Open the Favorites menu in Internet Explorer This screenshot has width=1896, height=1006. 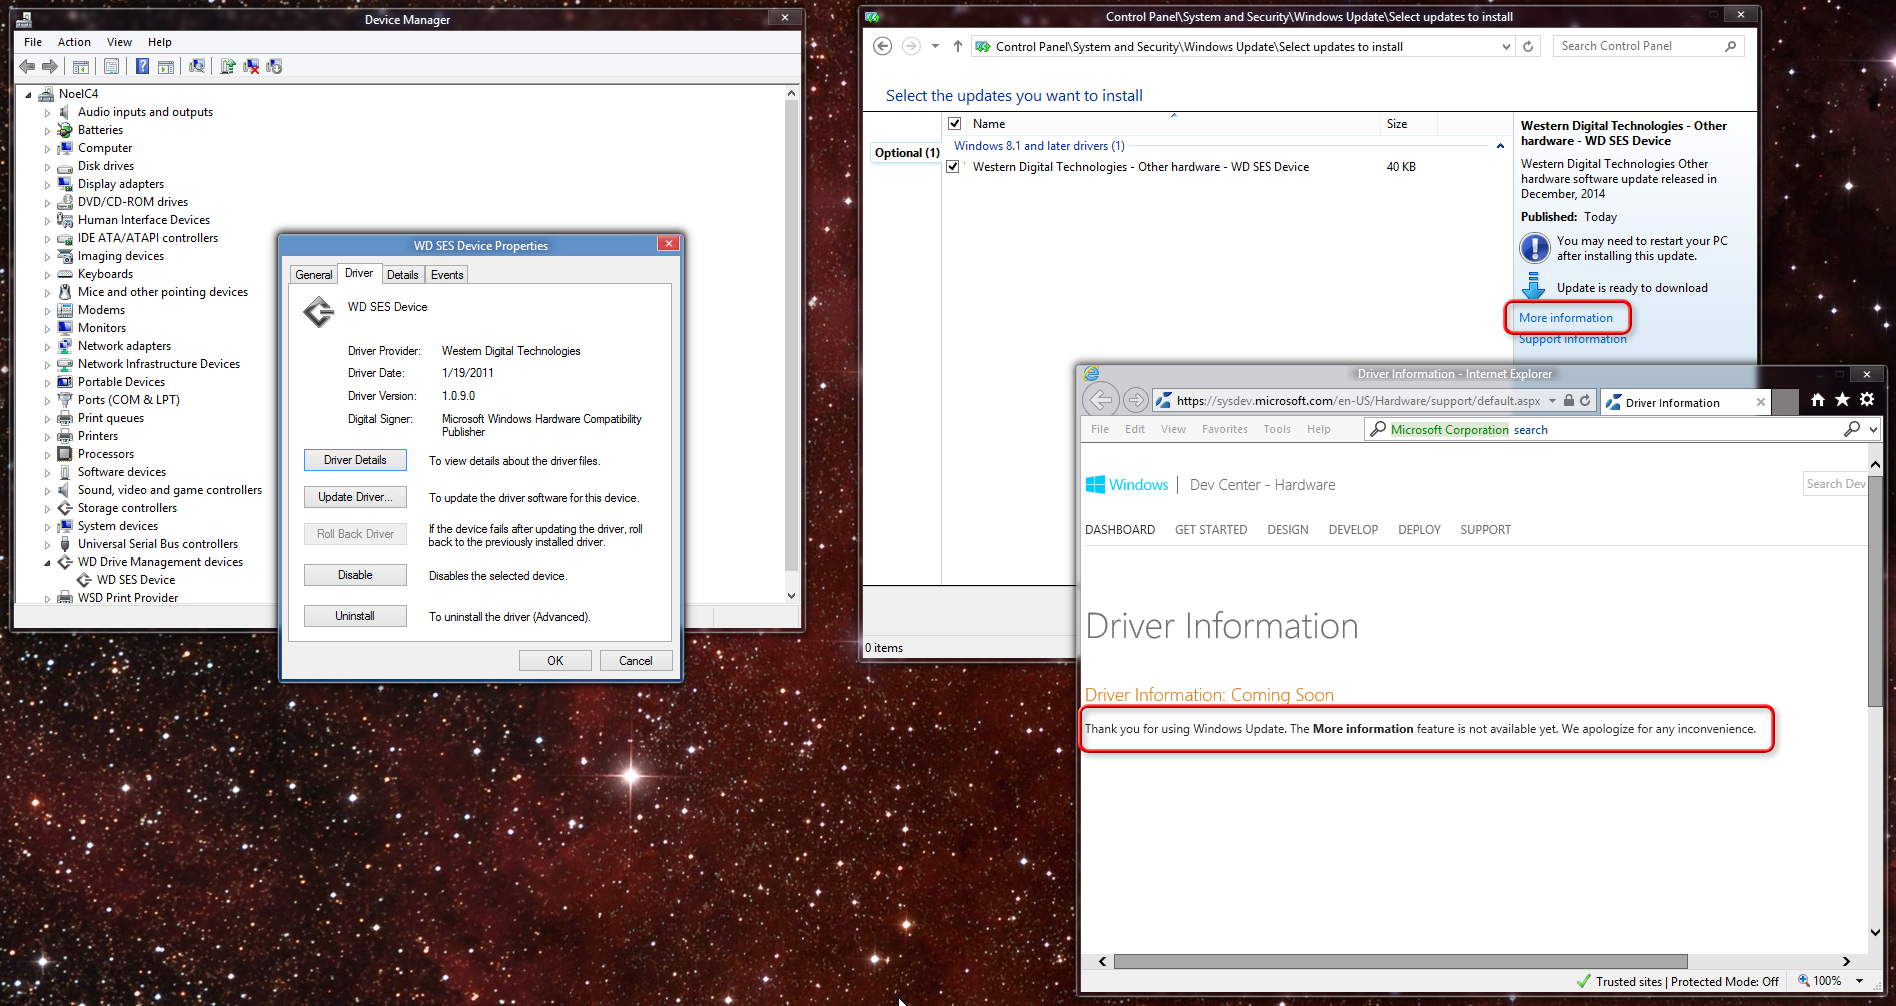1224,429
